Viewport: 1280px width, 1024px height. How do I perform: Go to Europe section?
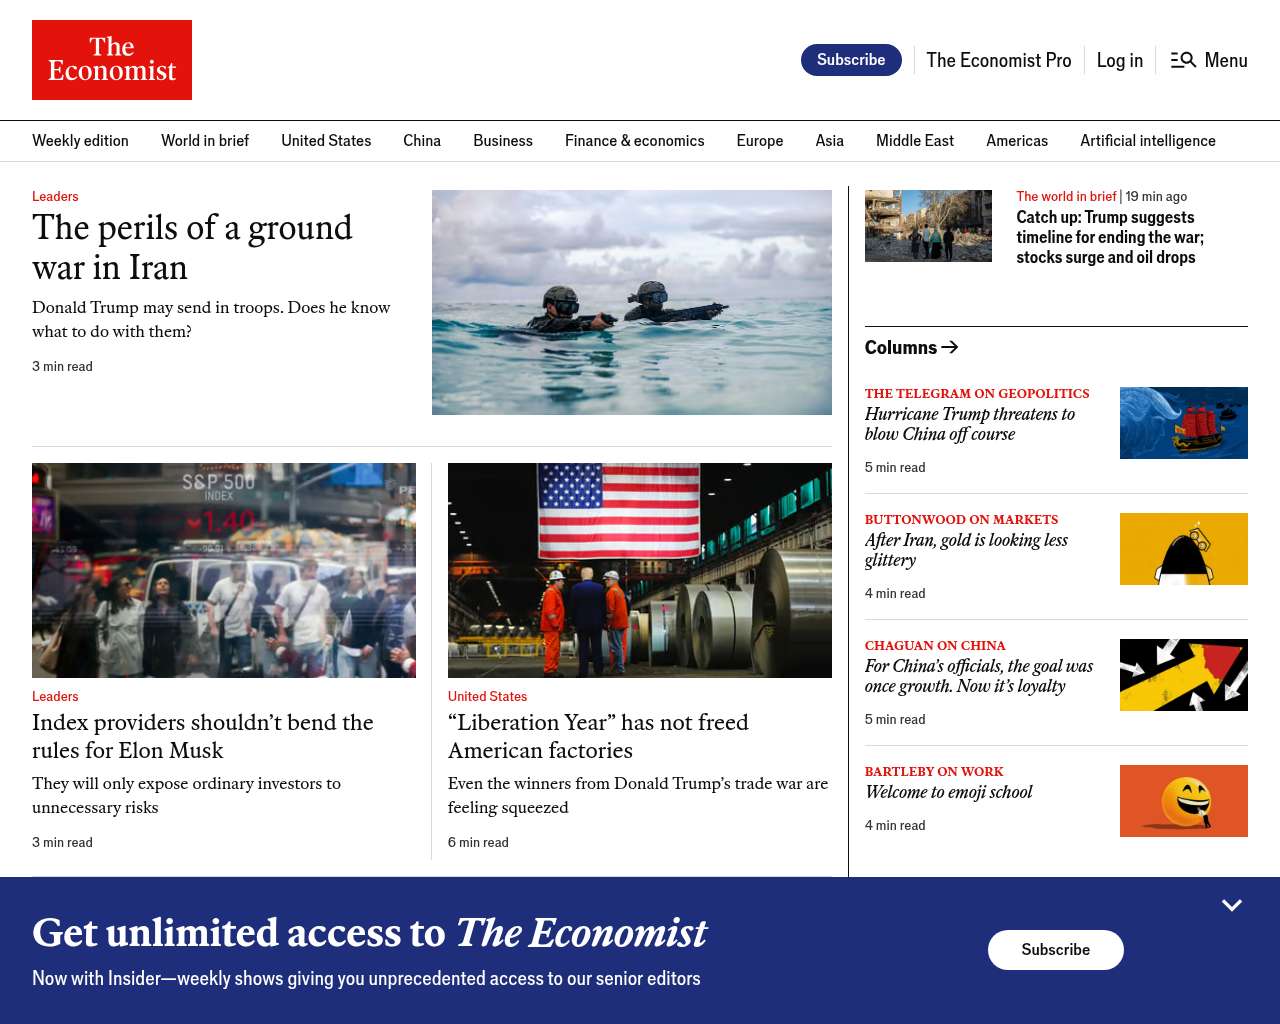(760, 141)
